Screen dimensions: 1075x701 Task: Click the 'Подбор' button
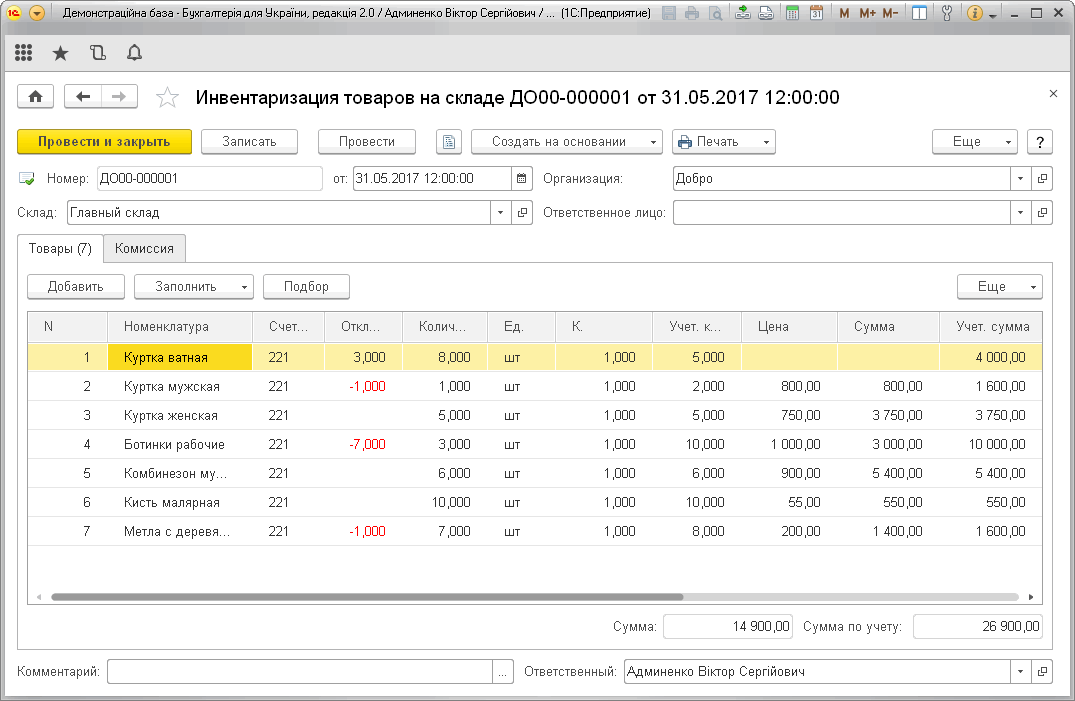306,287
